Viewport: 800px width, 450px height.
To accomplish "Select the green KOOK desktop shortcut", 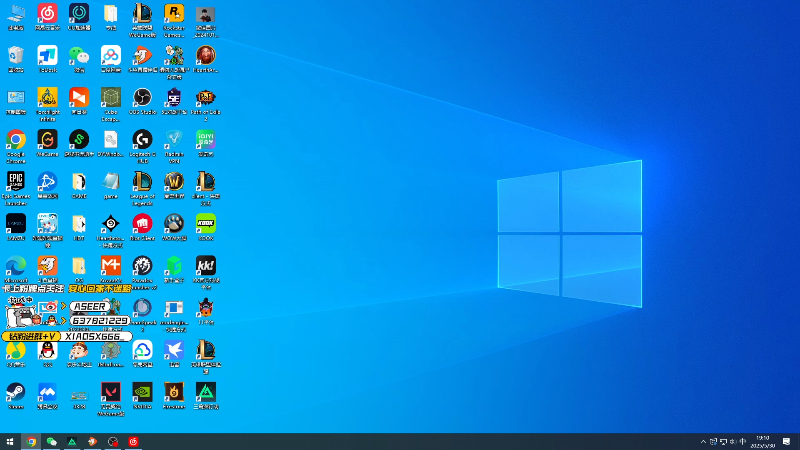I will [206, 227].
